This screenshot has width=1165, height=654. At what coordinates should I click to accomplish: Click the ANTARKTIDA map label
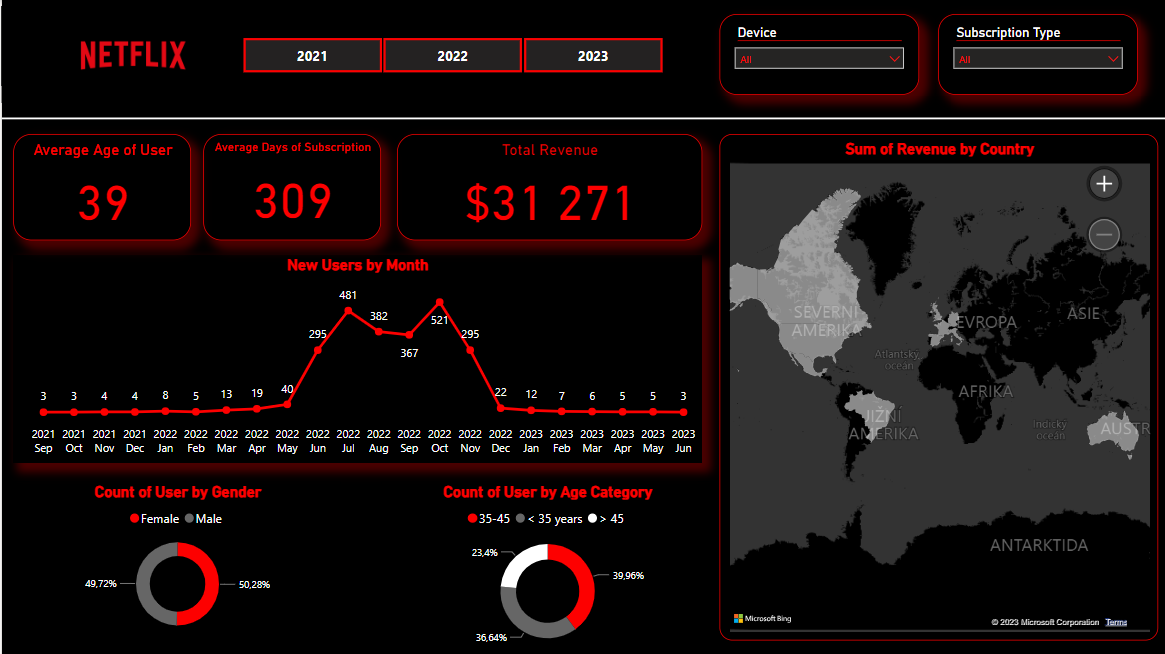[1039, 545]
